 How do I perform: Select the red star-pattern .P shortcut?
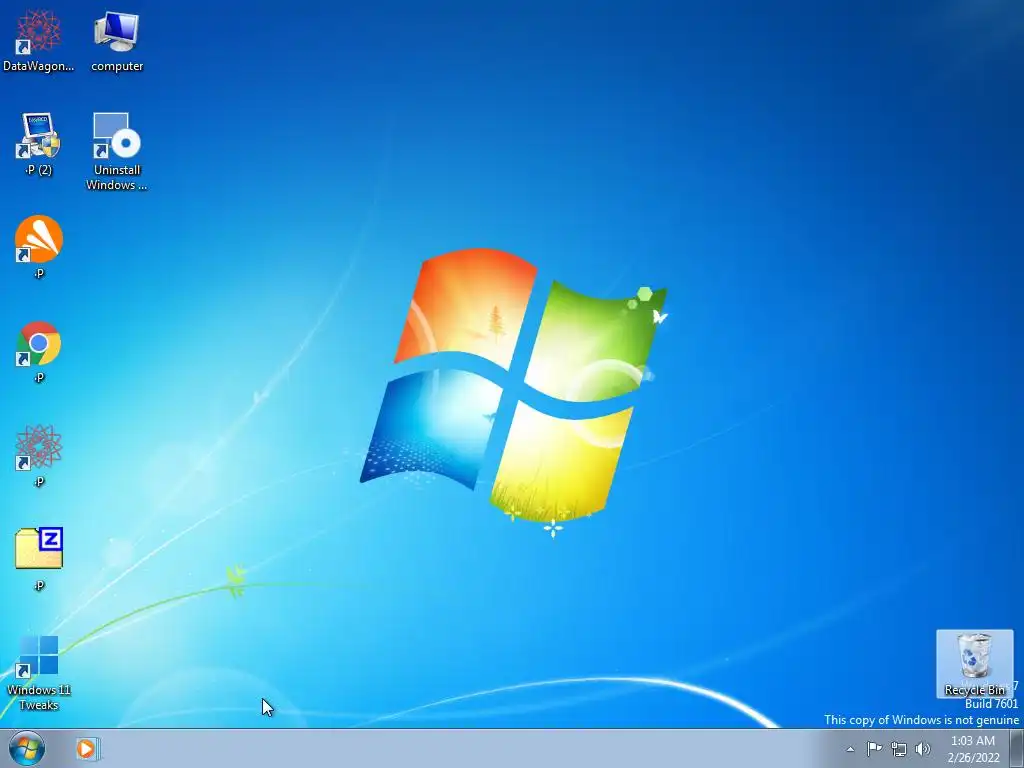(39, 455)
